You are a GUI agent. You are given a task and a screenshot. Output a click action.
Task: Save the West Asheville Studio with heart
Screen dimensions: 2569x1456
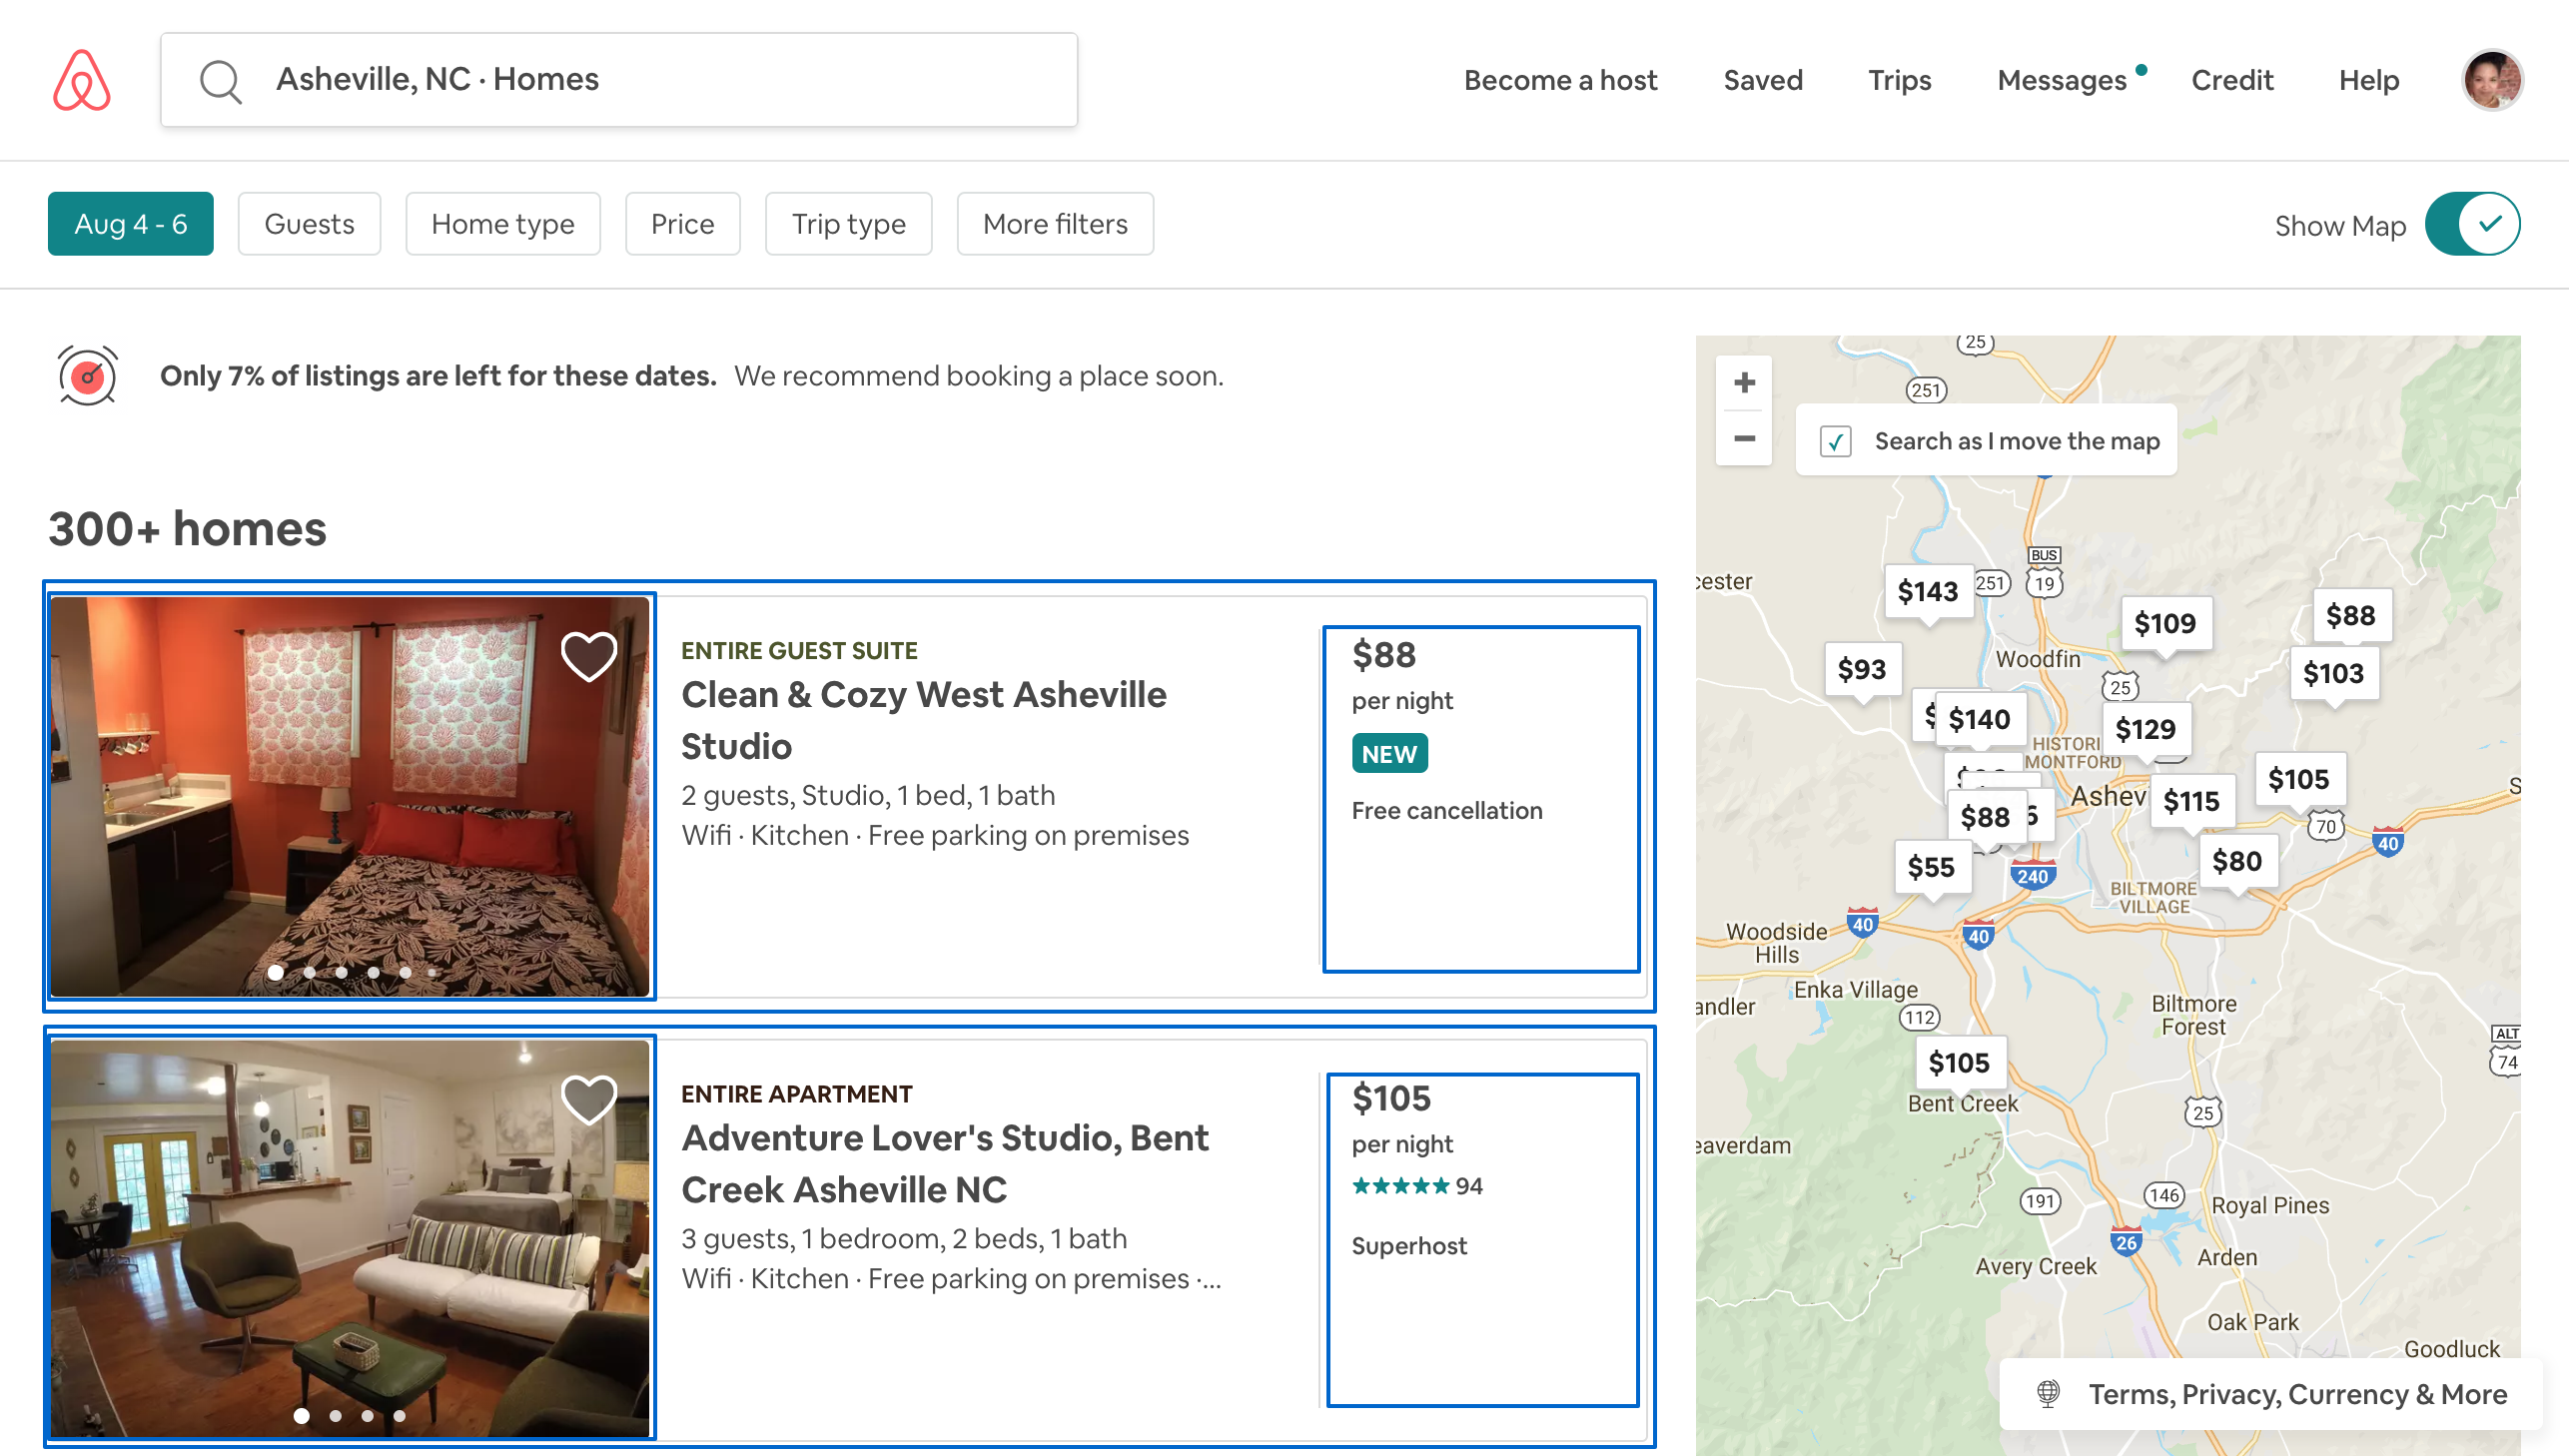(588, 657)
